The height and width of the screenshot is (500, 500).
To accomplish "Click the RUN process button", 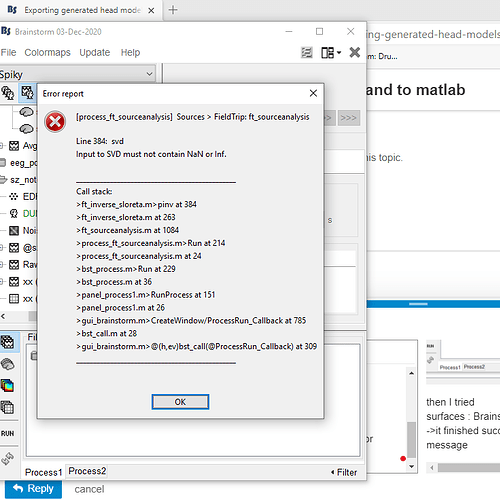I will 7,433.
